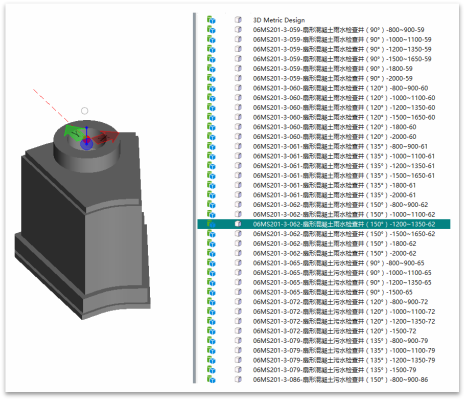This screenshot has height=399, width=465.
Task: Click model icon for 06MS201-3-059 (90°)-800~900-59
Action: click(211, 30)
